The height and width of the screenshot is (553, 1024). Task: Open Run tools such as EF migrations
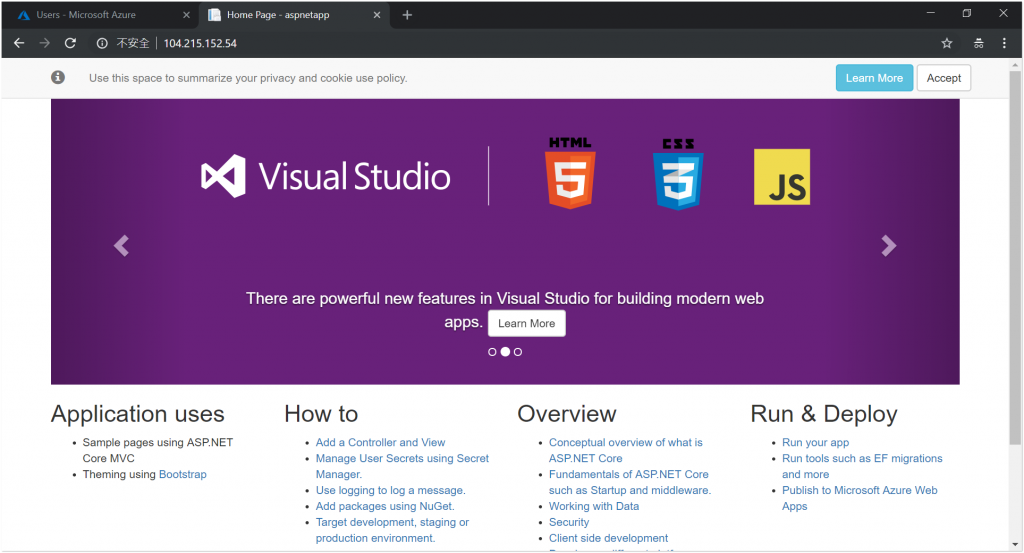pos(862,466)
